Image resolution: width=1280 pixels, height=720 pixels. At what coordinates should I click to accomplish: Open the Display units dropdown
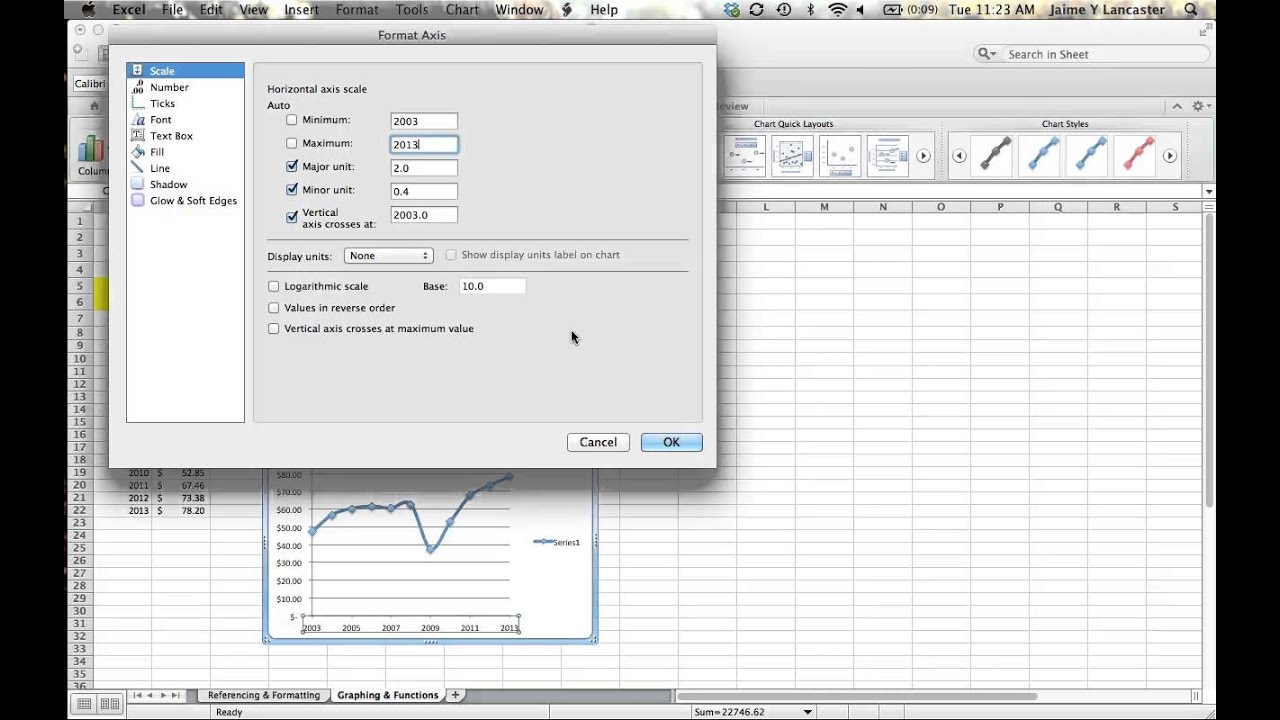[x=388, y=256]
